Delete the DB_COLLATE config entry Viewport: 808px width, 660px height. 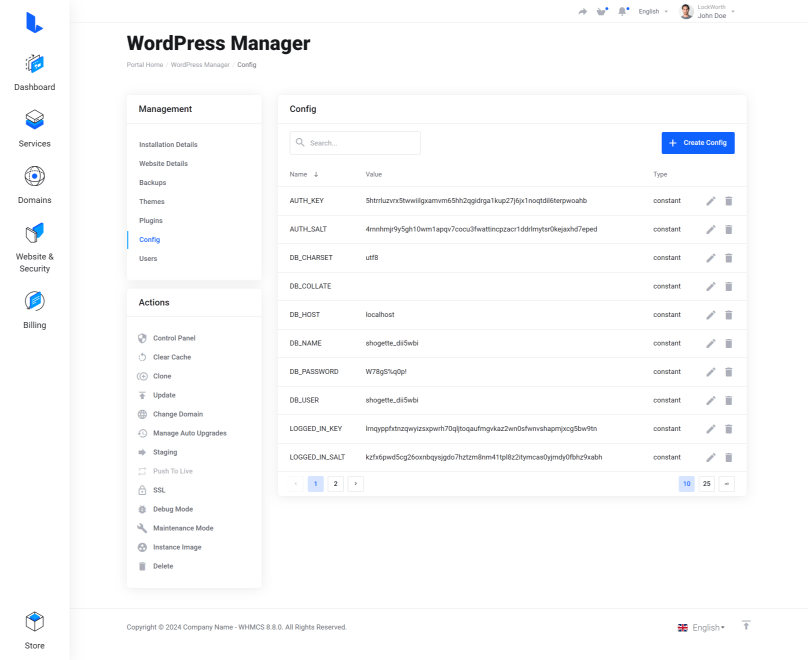tap(729, 286)
